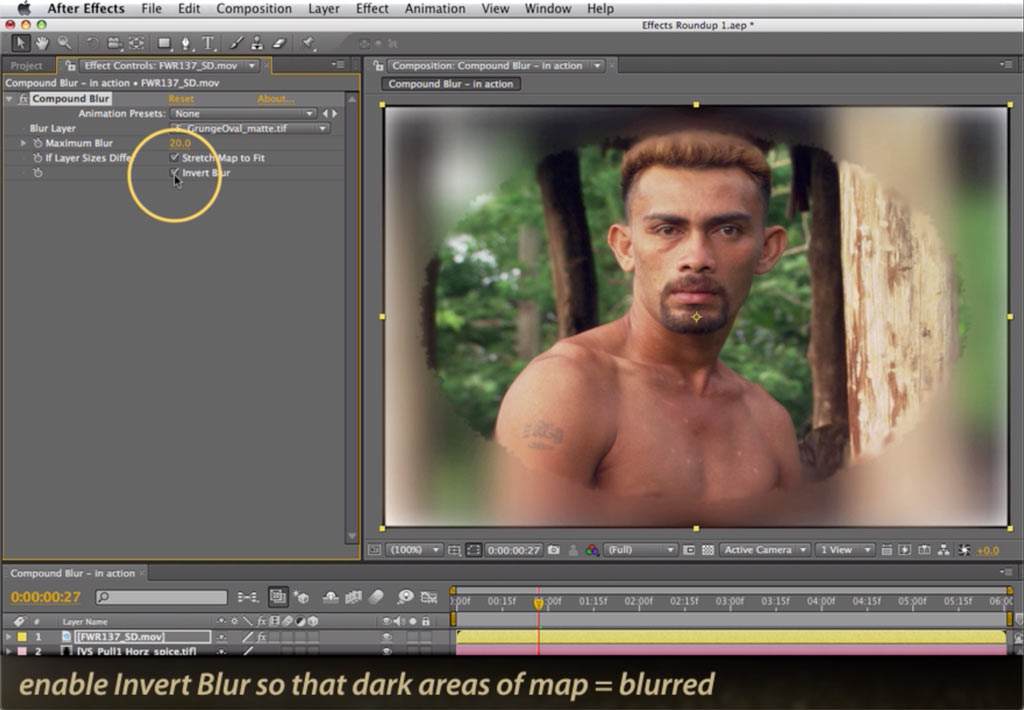Switch to the Project tab
This screenshot has height=710, width=1024.
26,65
